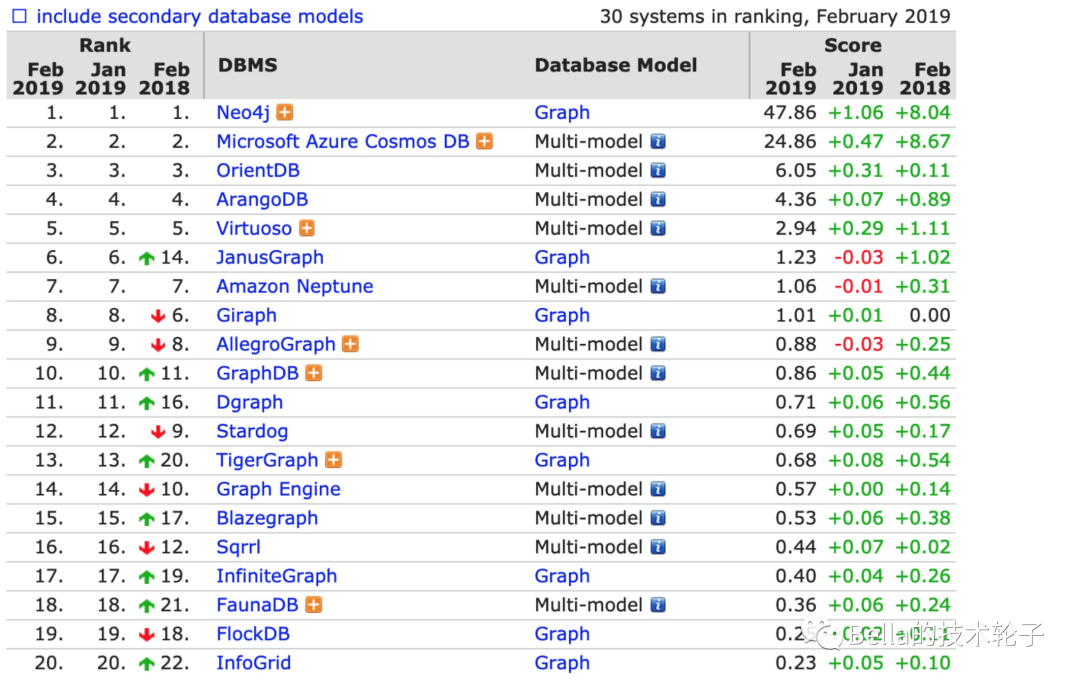The image size is (1080, 682).
Task: Click the orange plus icon beside Virtuoso
Action: coord(307,228)
